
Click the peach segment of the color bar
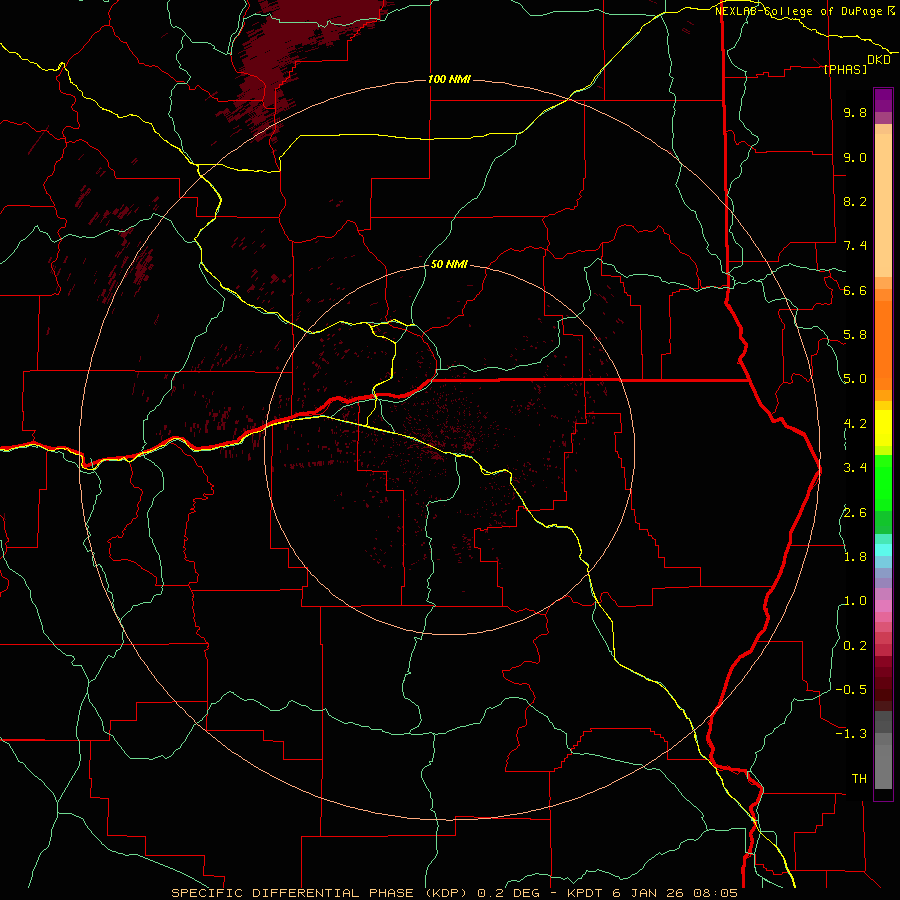pyautogui.click(x=883, y=205)
